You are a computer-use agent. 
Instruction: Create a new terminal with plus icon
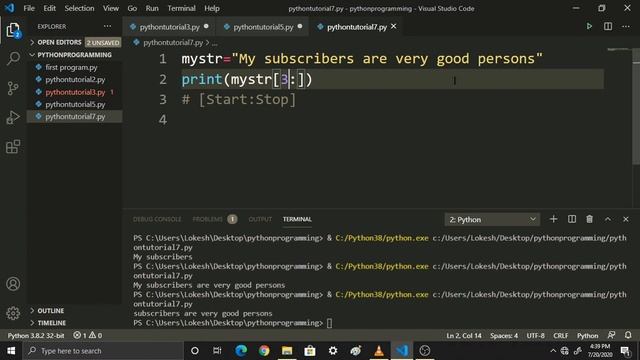coord(553,219)
